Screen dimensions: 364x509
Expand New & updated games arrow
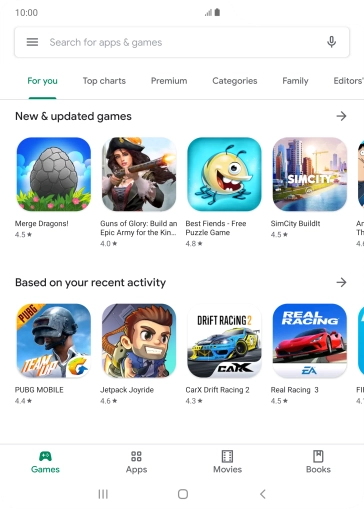[341, 116]
